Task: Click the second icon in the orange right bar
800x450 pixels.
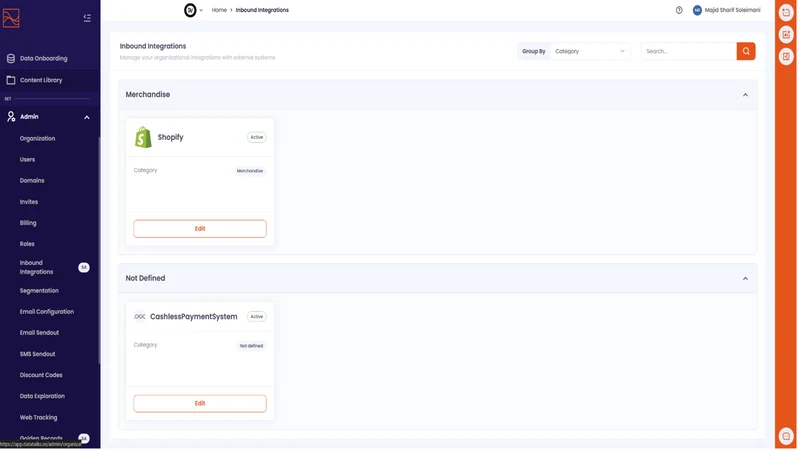Action: [786, 35]
